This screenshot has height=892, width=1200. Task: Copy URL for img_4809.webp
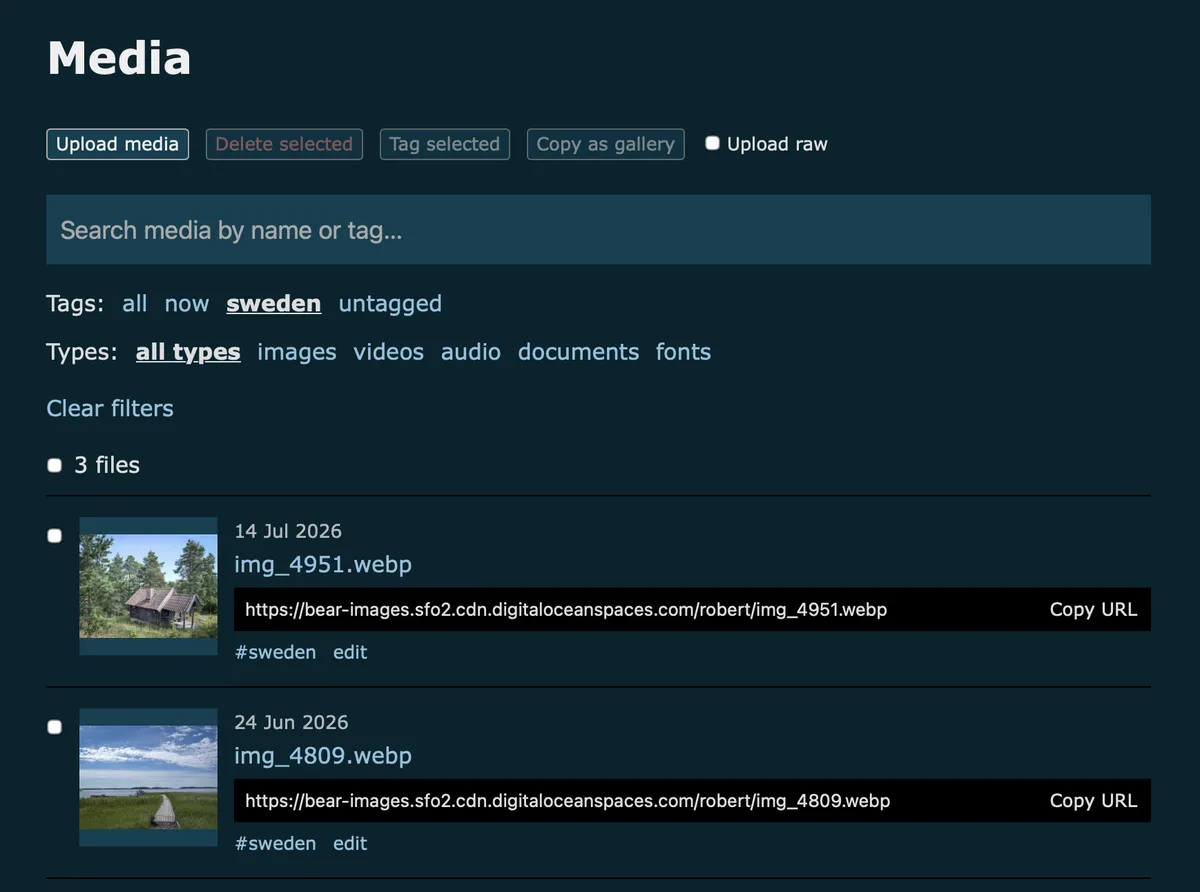pyautogui.click(x=1093, y=800)
